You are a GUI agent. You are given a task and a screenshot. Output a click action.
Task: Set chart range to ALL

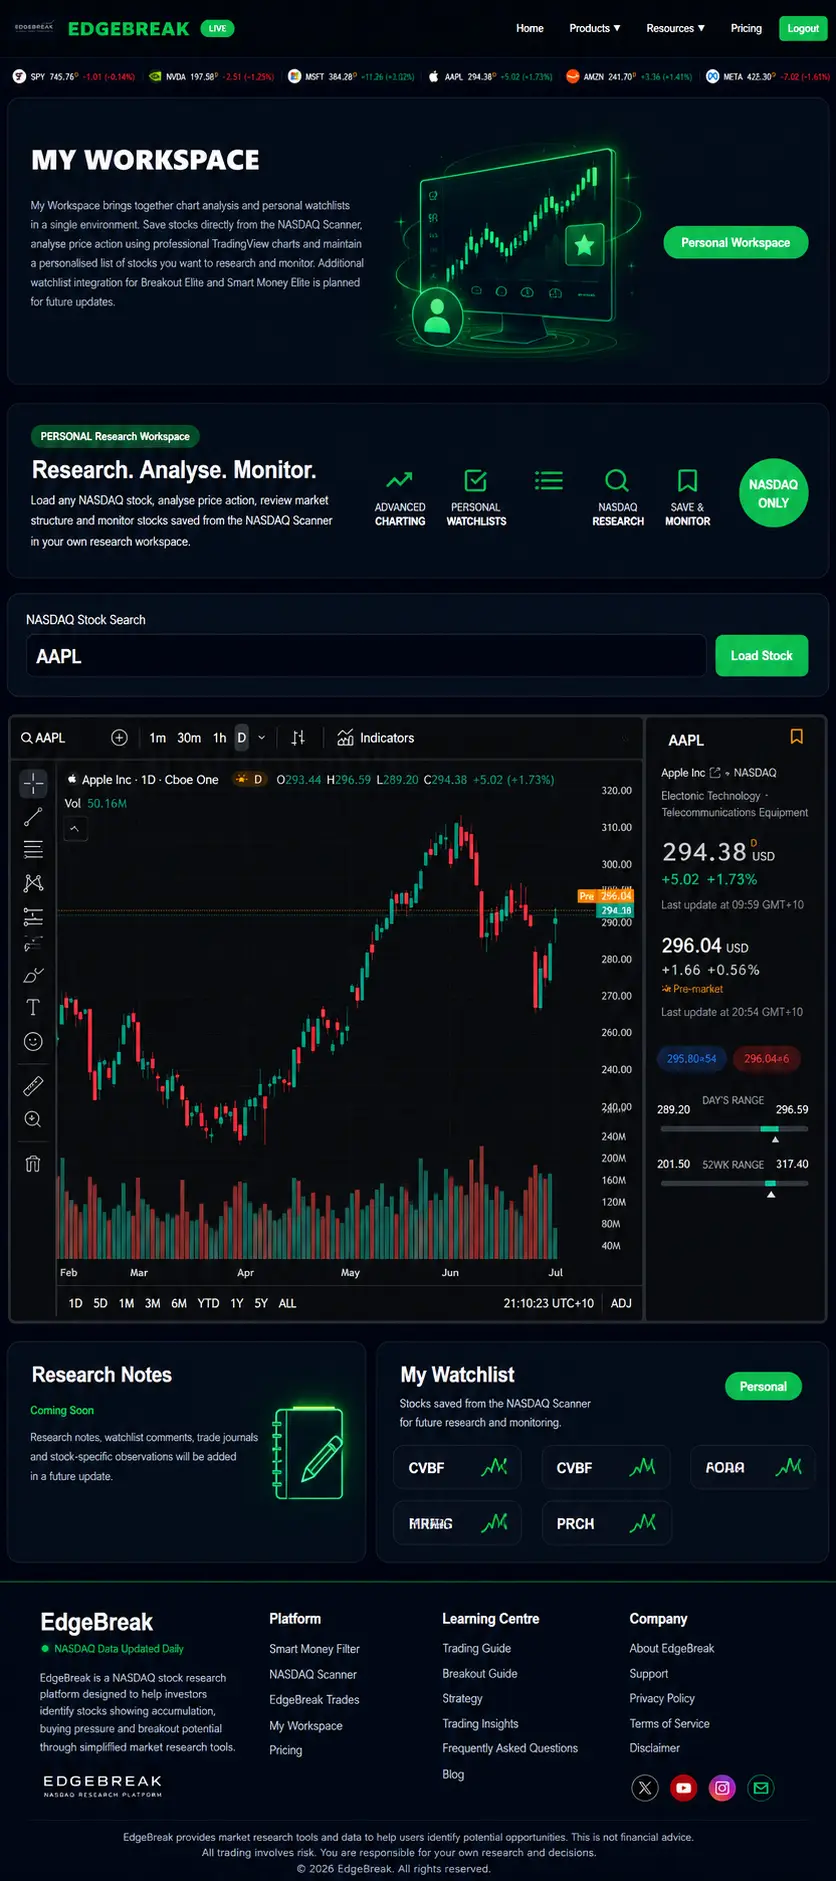(x=287, y=1303)
